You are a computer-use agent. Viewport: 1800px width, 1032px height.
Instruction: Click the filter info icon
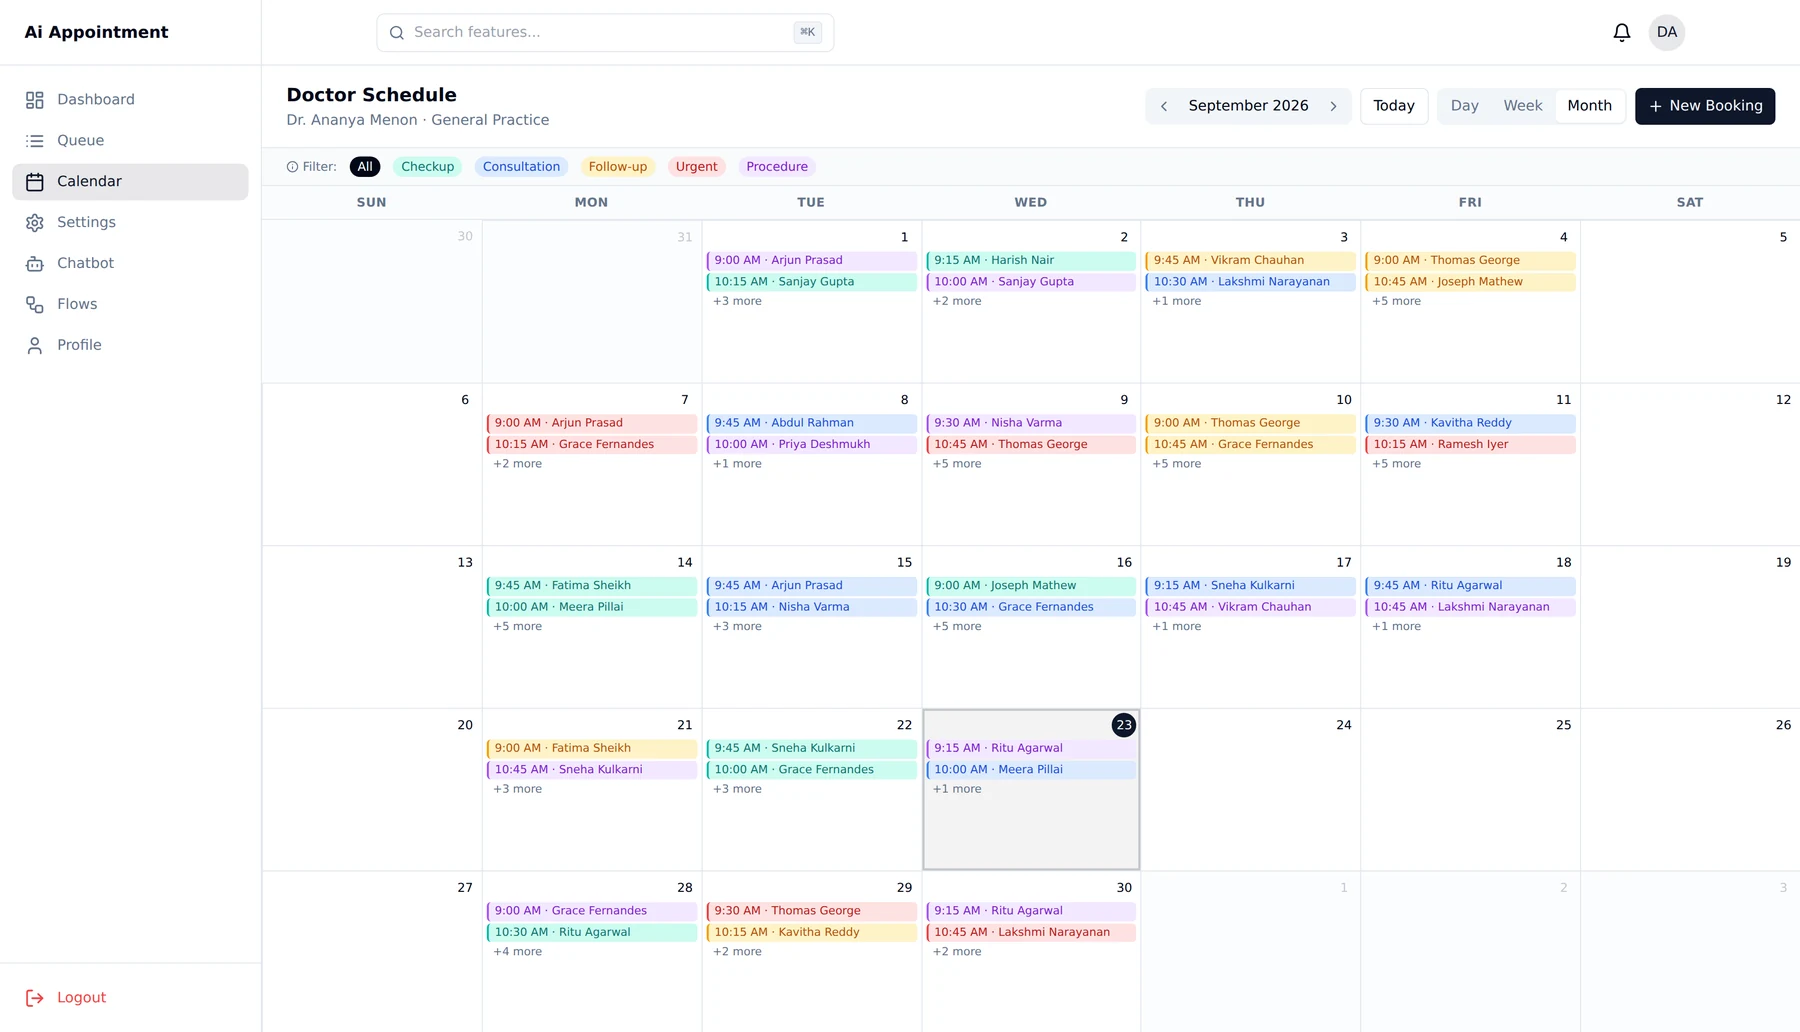coord(292,167)
